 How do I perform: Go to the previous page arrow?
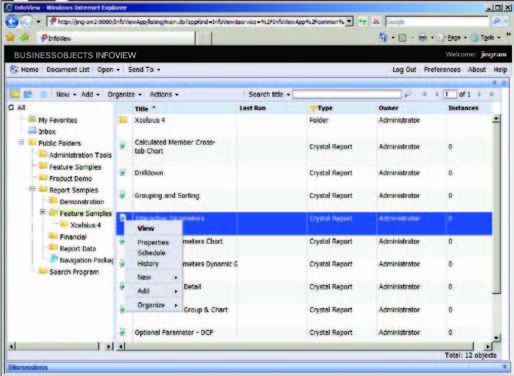coord(437,95)
